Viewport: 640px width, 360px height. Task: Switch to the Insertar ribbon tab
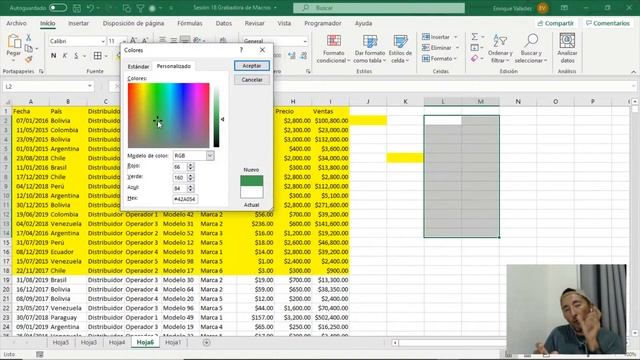coord(78,23)
